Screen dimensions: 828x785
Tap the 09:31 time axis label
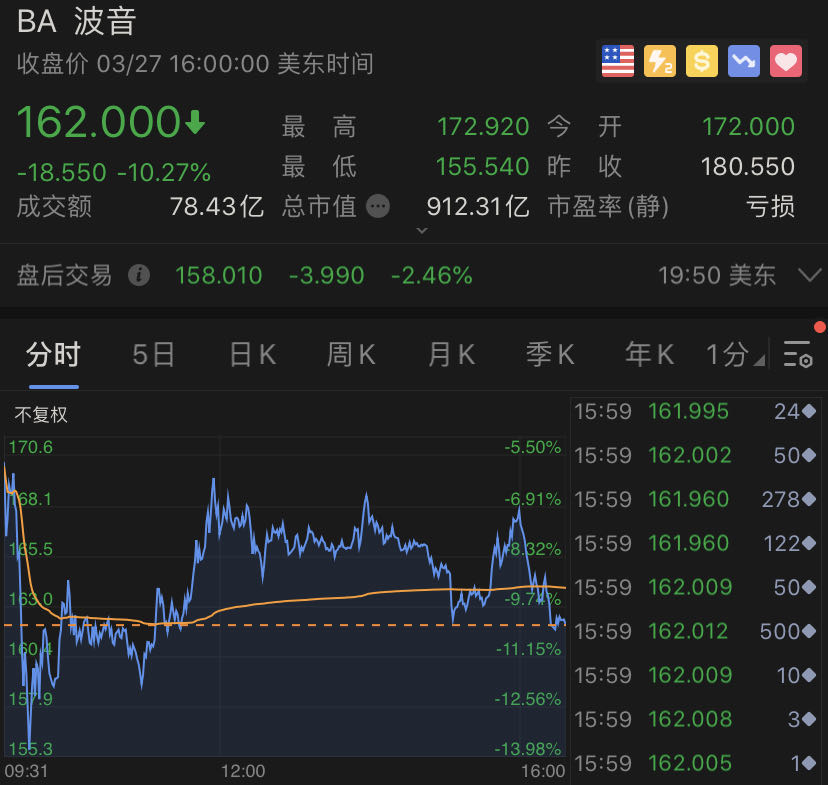tap(26, 771)
